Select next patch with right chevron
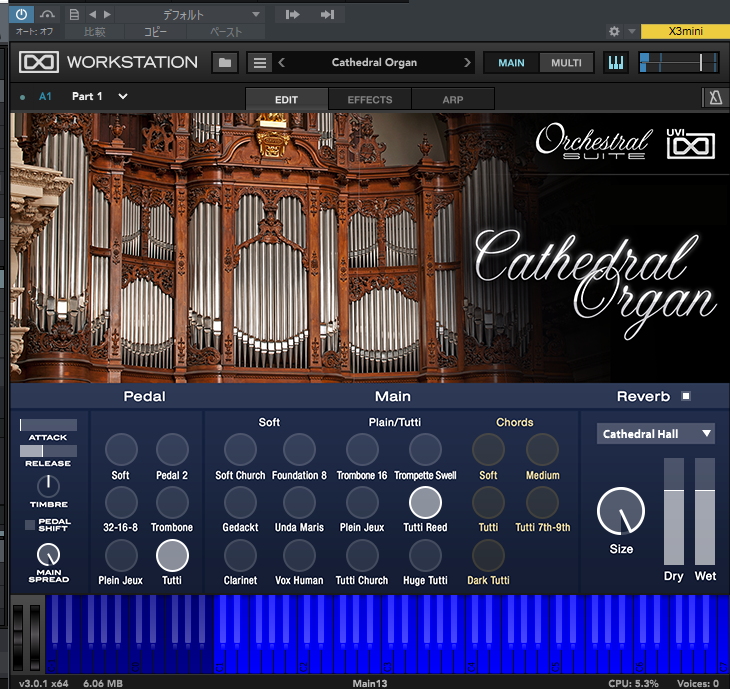The image size is (730, 689). pos(467,62)
